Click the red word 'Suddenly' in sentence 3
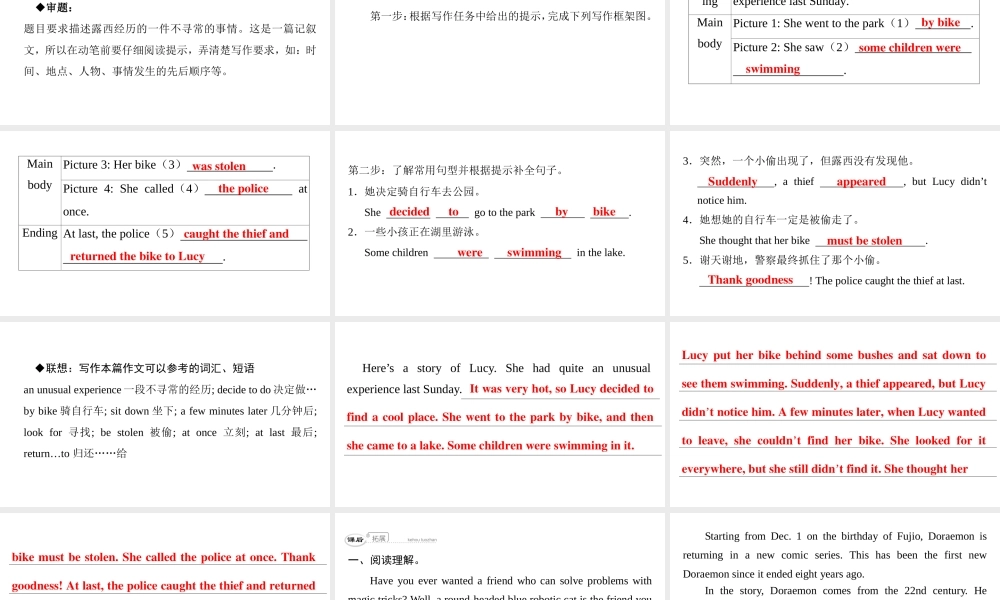This screenshot has width=1000, height=600. (x=732, y=182)
